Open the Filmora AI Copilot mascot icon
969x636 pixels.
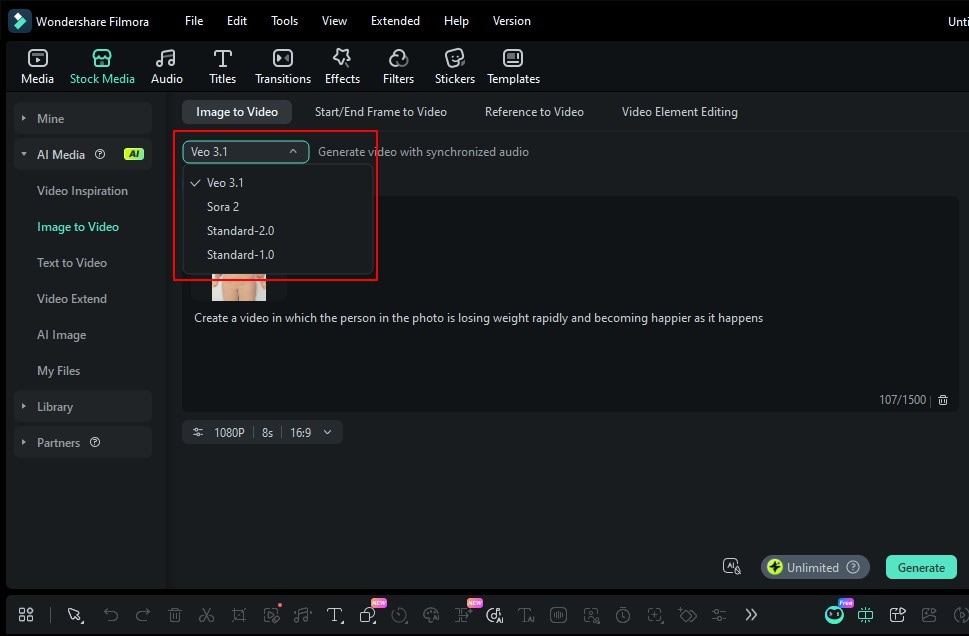point(834,614)
